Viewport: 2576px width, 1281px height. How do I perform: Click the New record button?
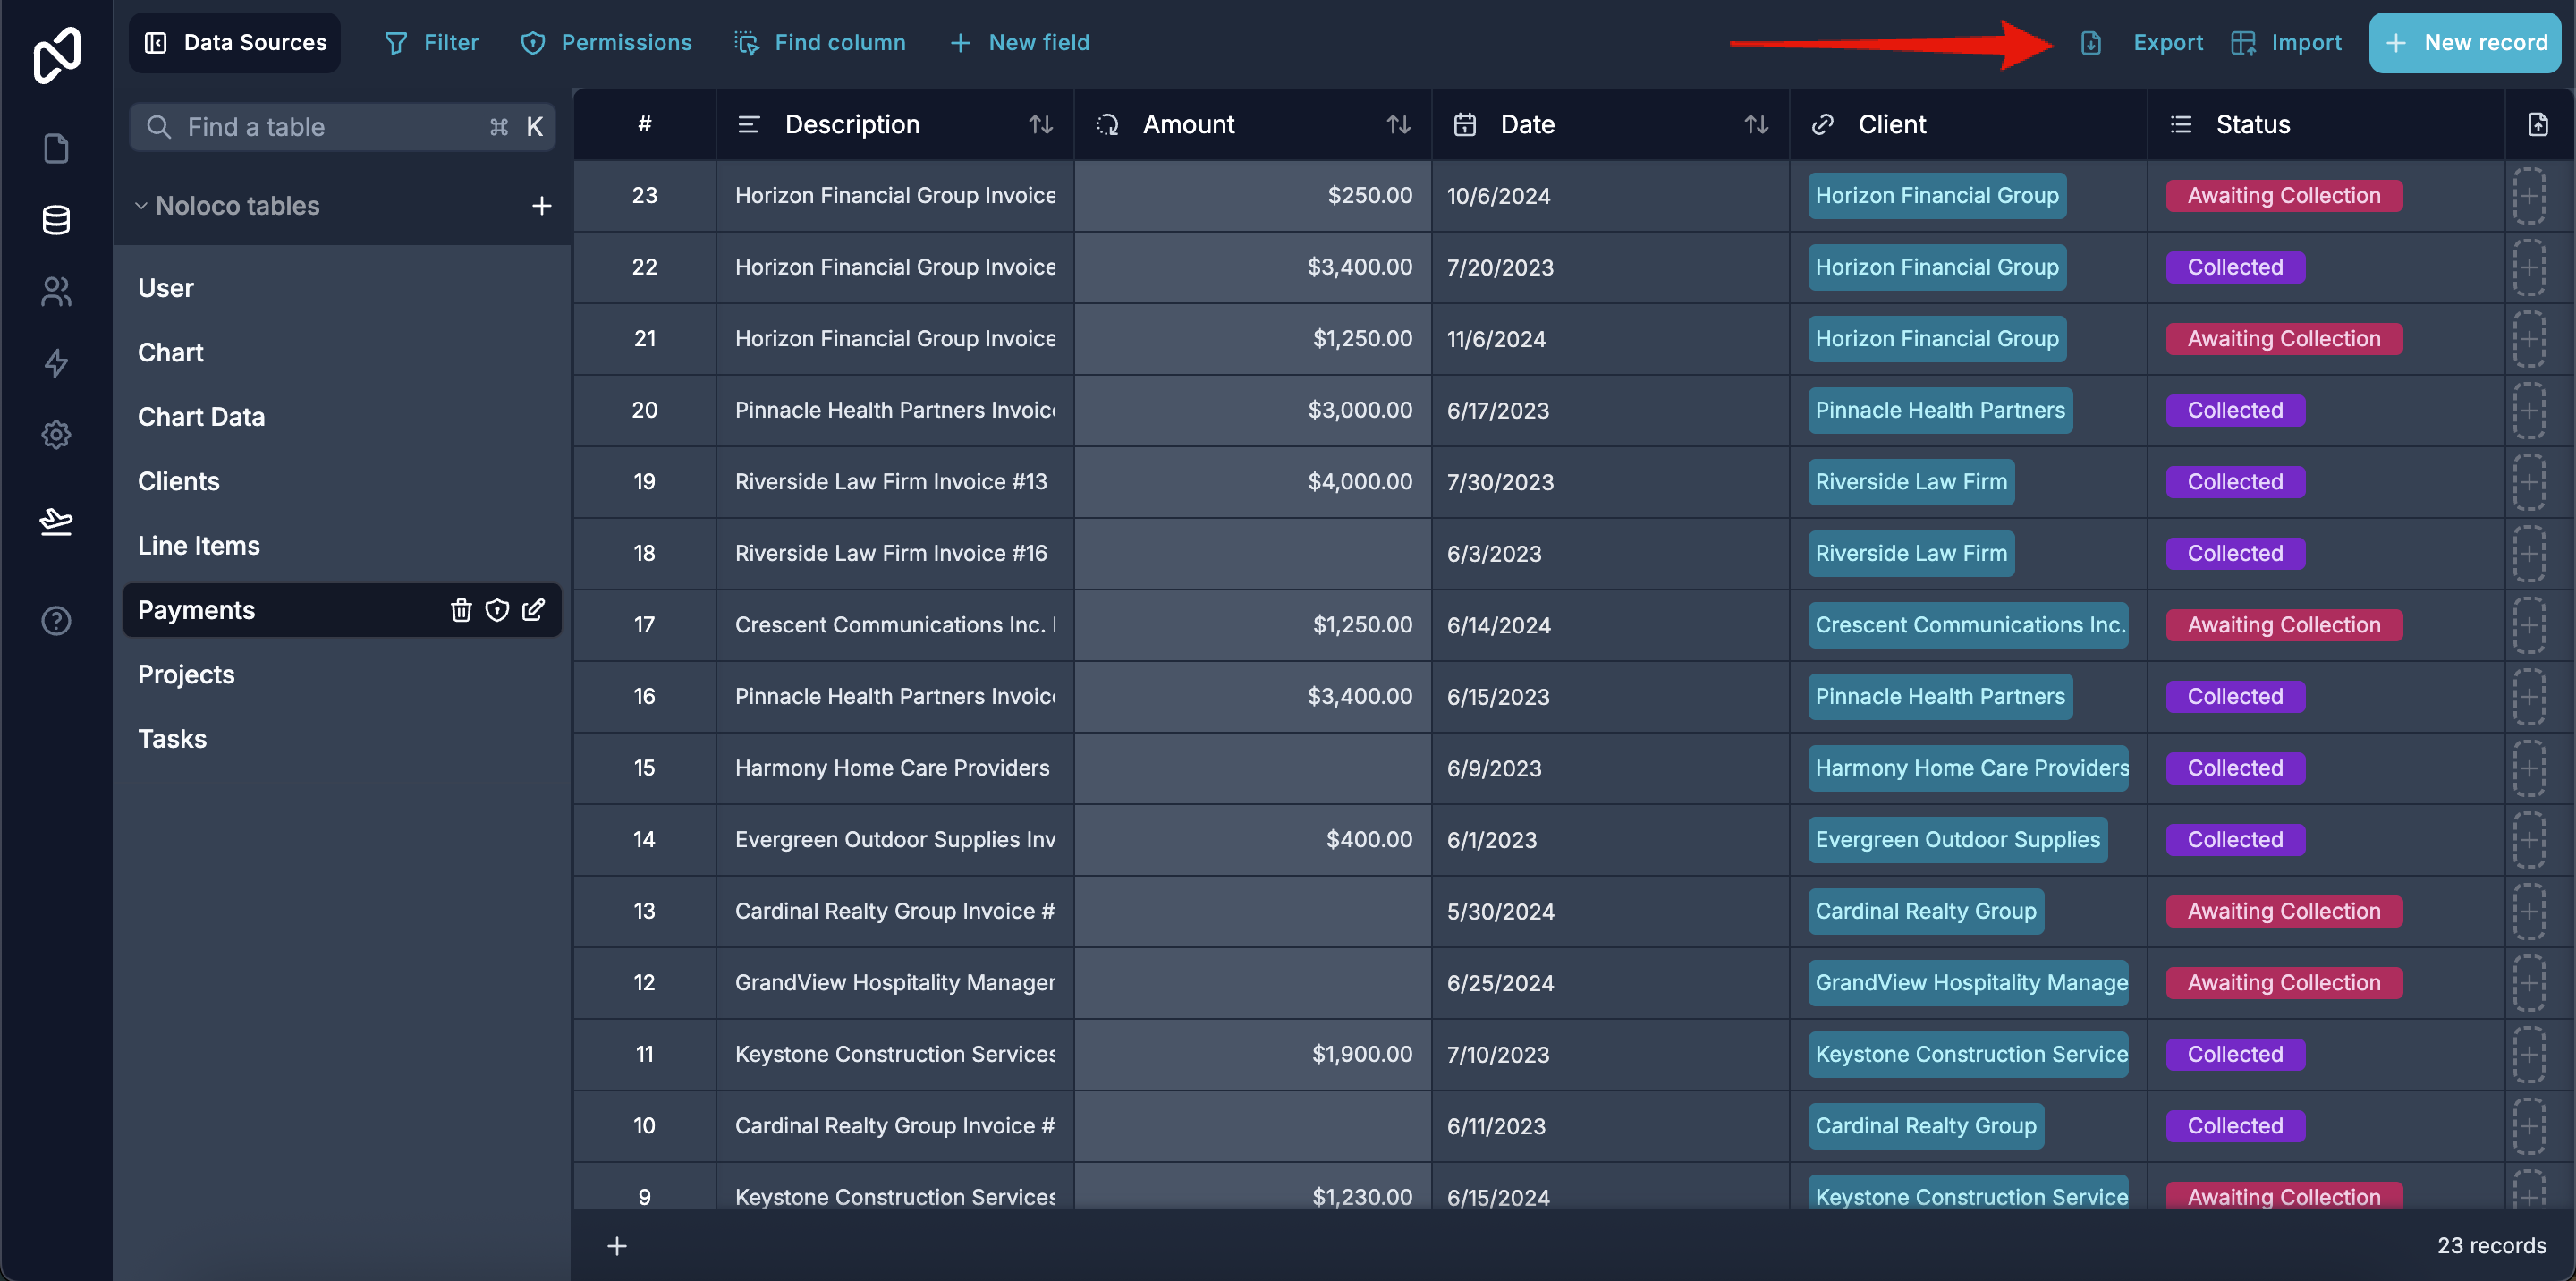[x=2464, y=43]
